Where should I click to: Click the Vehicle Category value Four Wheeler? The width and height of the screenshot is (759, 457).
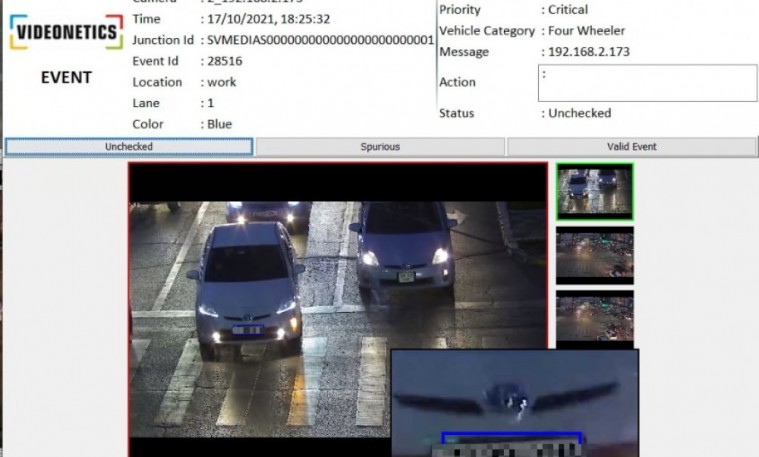tap(586, 30)
